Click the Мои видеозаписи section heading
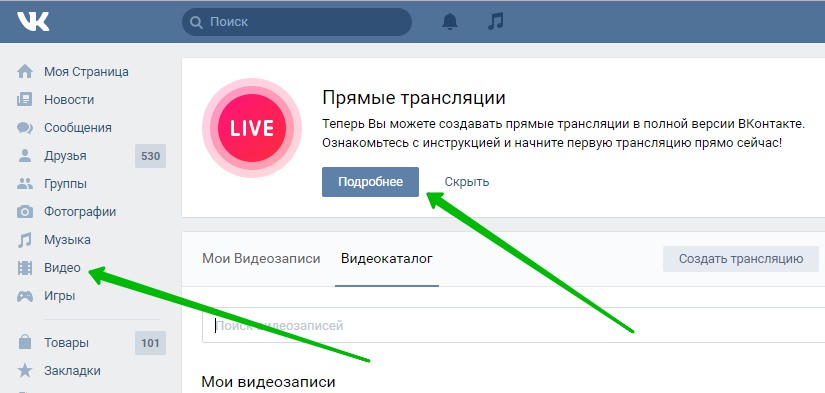The width and height of the screenshot is (825, 393). point(268,382)
